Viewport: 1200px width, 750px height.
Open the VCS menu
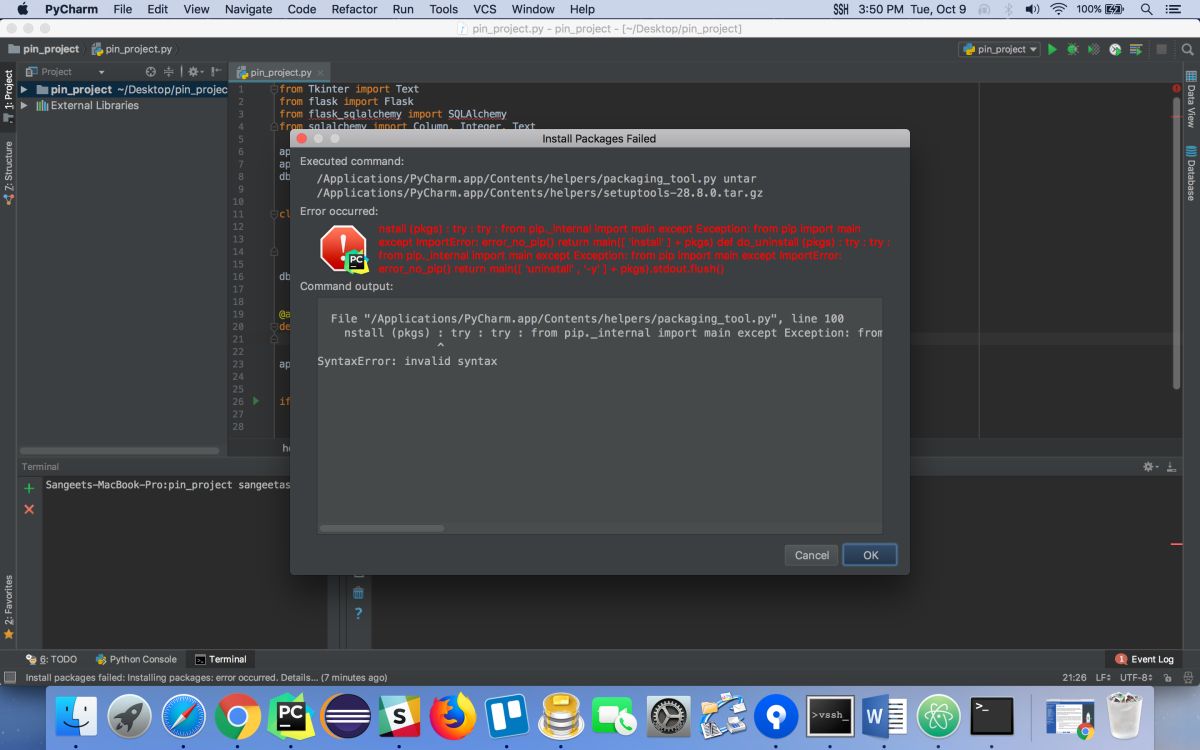[484, 9]
